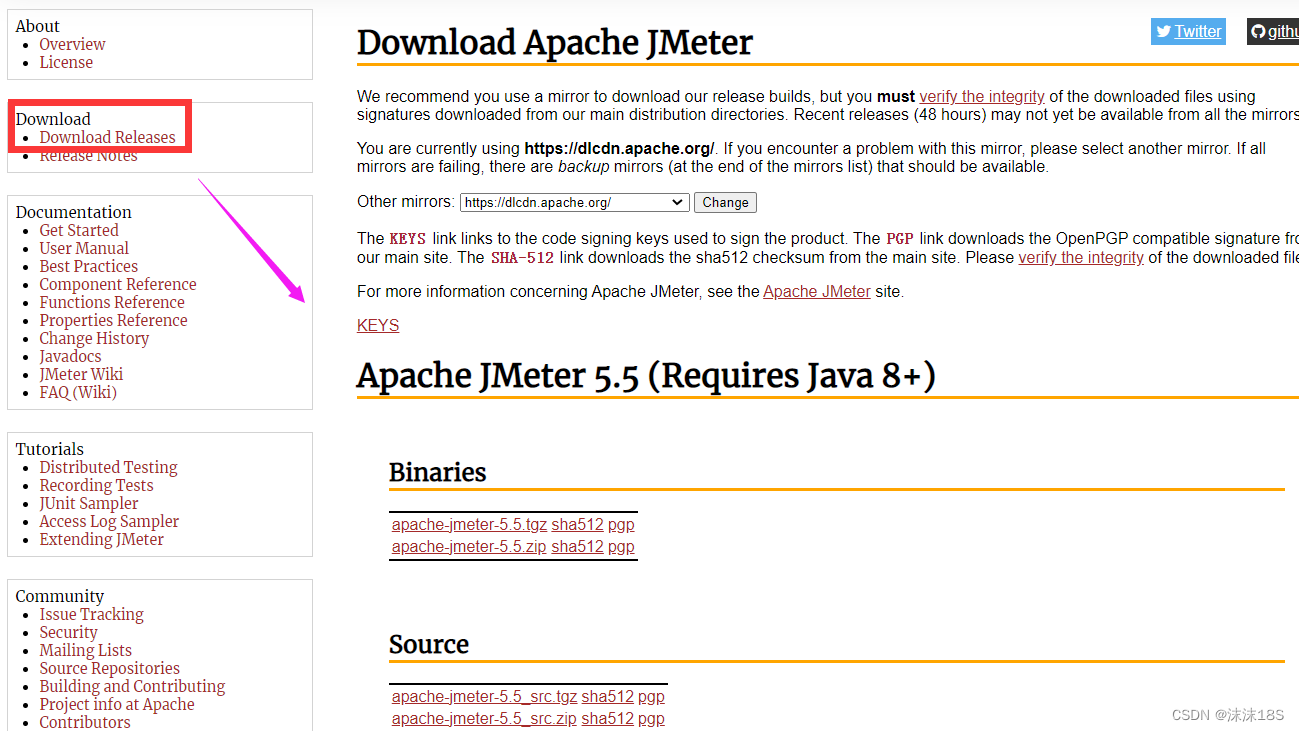
Task: Open Distributed Testing tutorial
Action: pyautogui.click(x=108, y=468)
